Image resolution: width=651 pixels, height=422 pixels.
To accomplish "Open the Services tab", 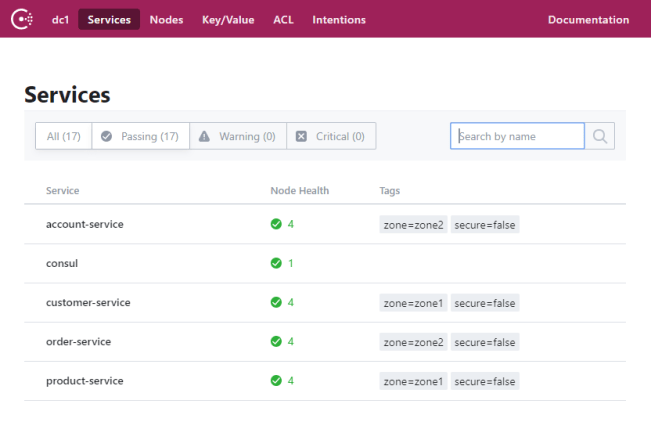I will point(109,20).
